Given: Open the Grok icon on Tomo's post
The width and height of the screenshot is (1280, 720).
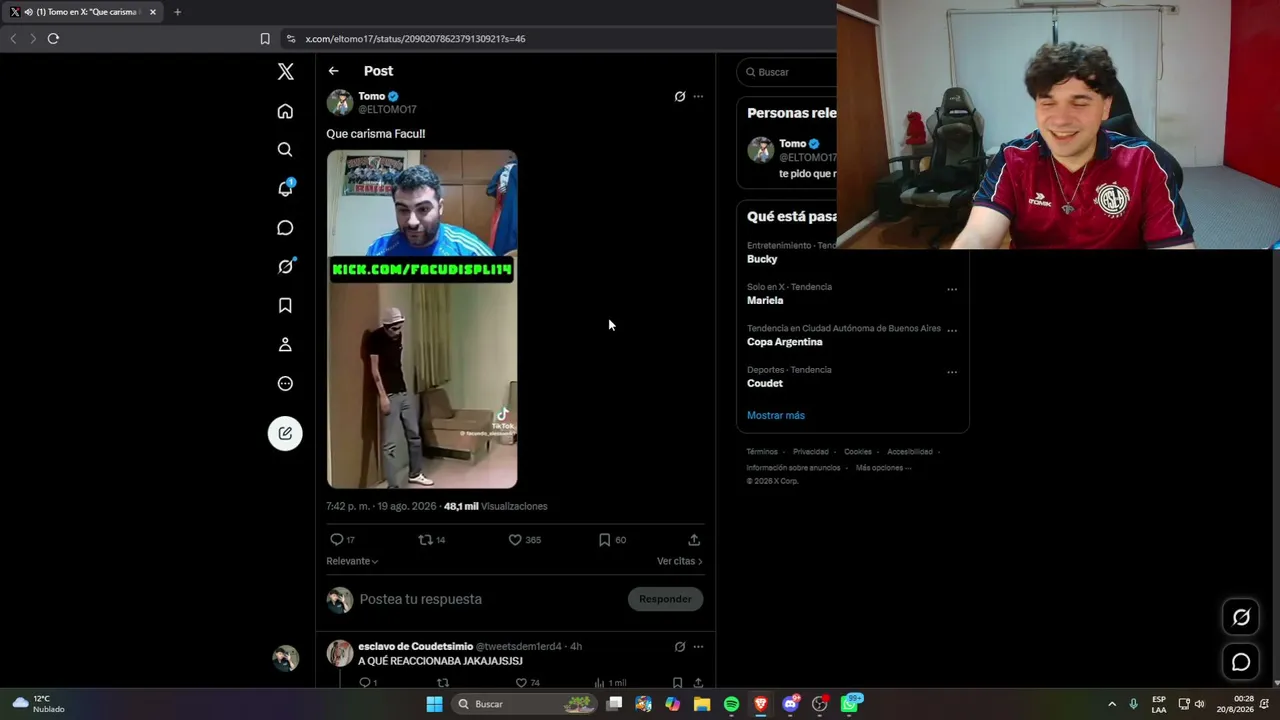Looking at the screenshot, I should tap(680, 97).
